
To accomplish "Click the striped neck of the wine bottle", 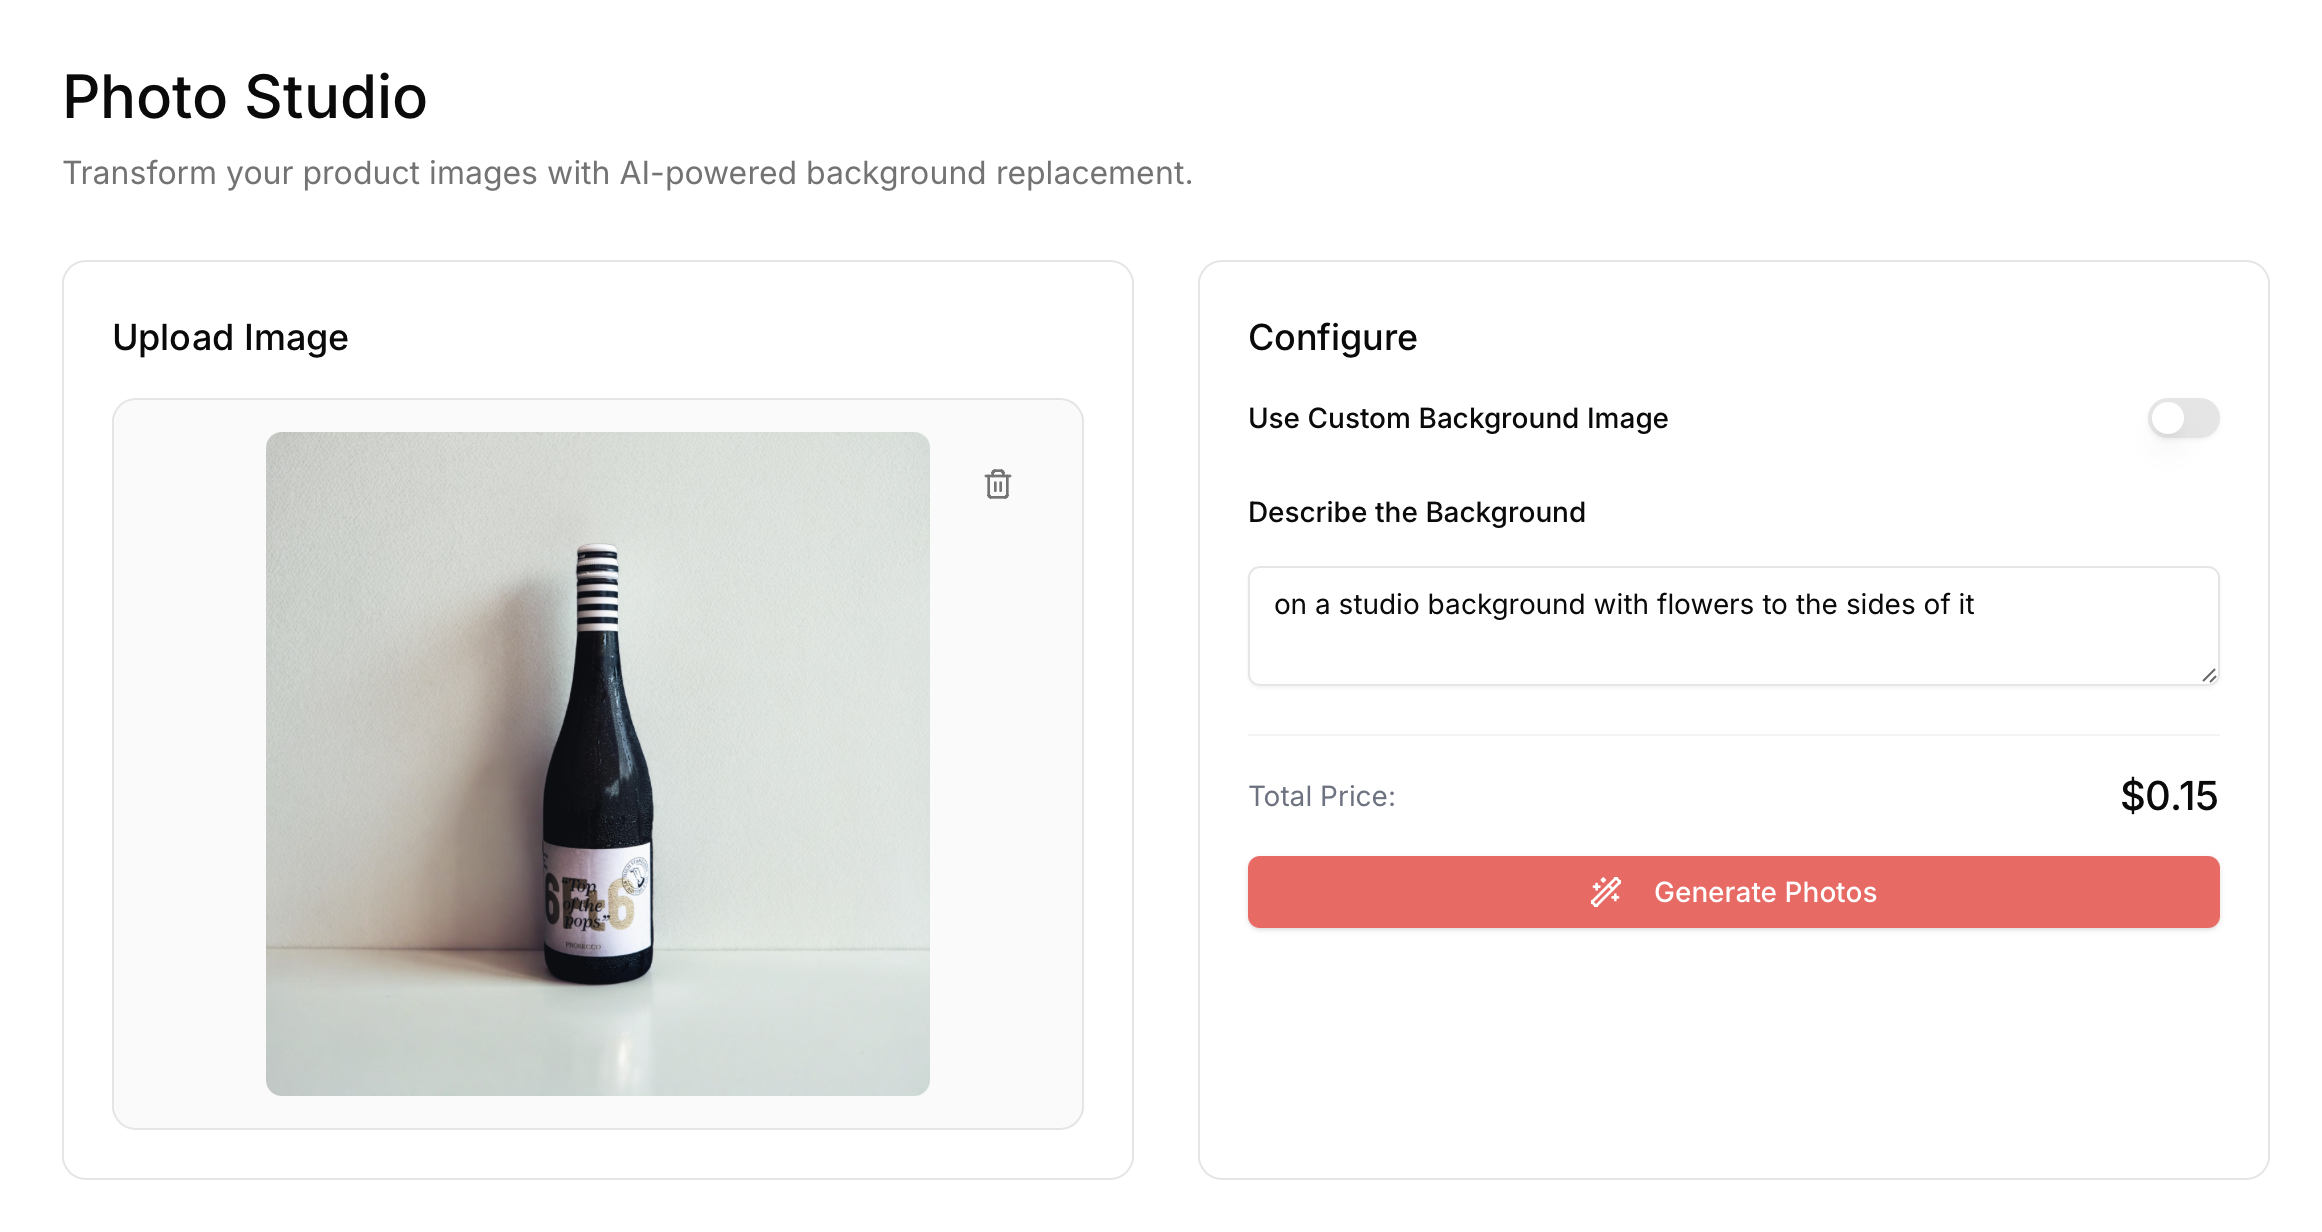I will (597, 588).
